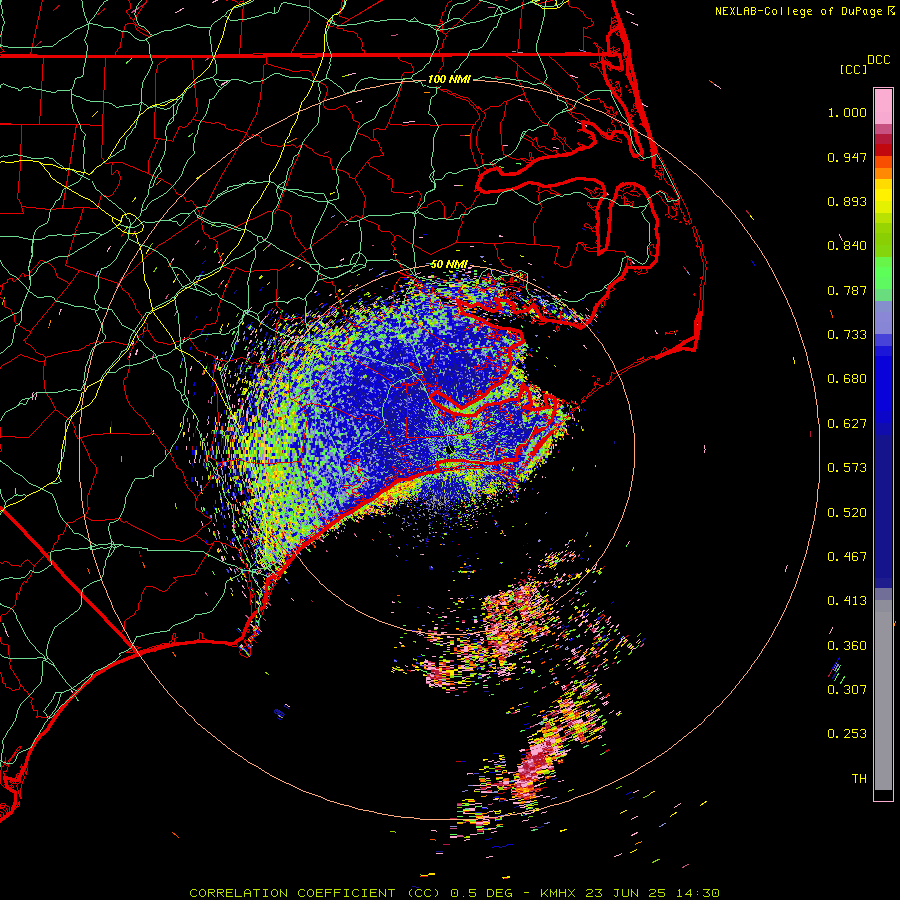900x900 pixels.
Task: Click the 23 JUN 25 date text
Action: pos(625,893)
